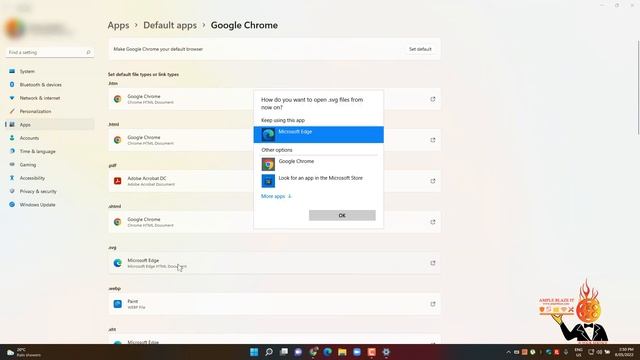Click .svg Microsoft Edge row
Screen dimensions: 640x360
274,263
